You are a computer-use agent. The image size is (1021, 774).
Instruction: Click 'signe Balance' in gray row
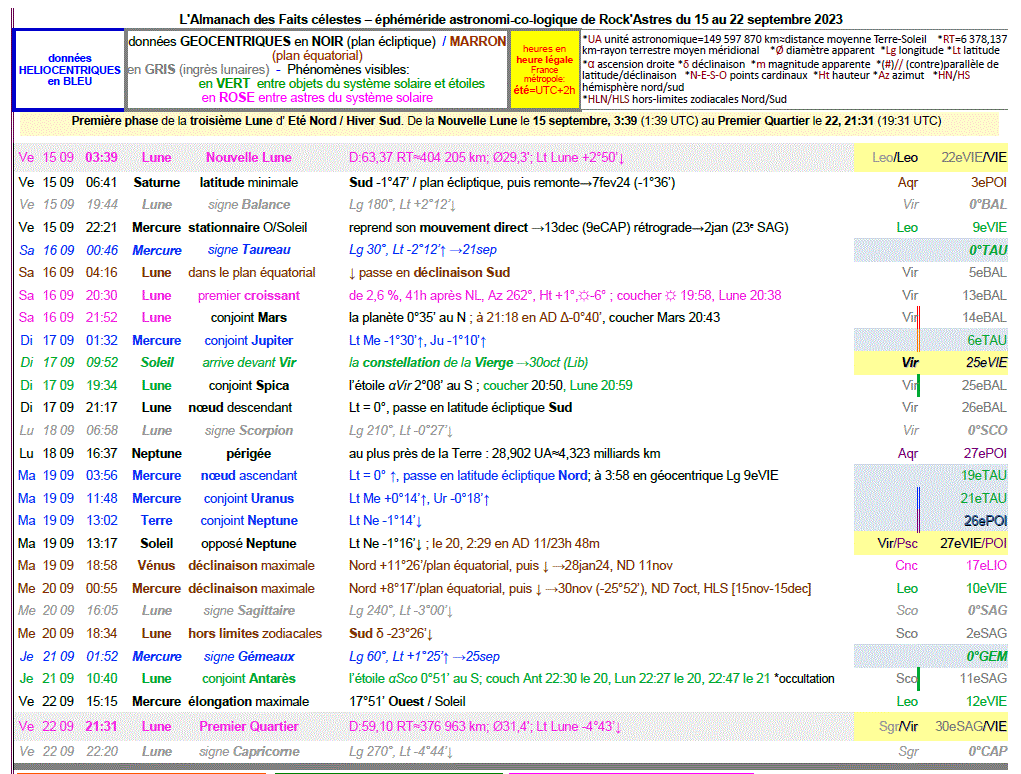[249, 204]
